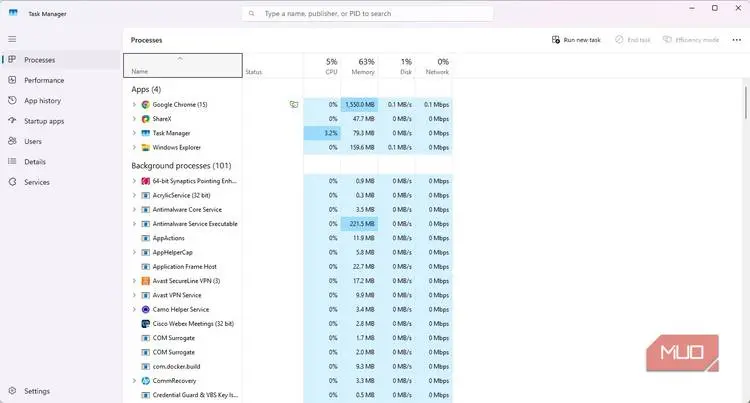750x403 pixels.
Task: Select the Application Frame Host row
Action: point(288,266)
